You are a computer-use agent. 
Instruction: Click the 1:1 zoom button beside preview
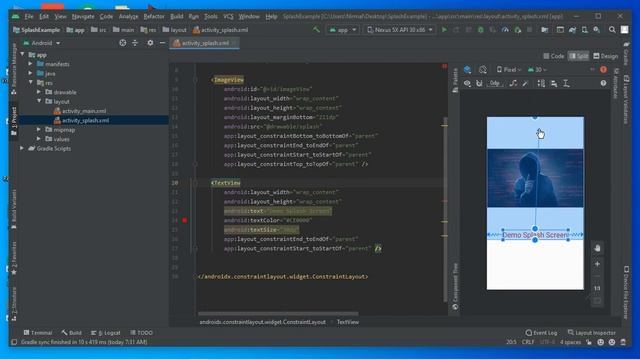click(x=598, y=288)
